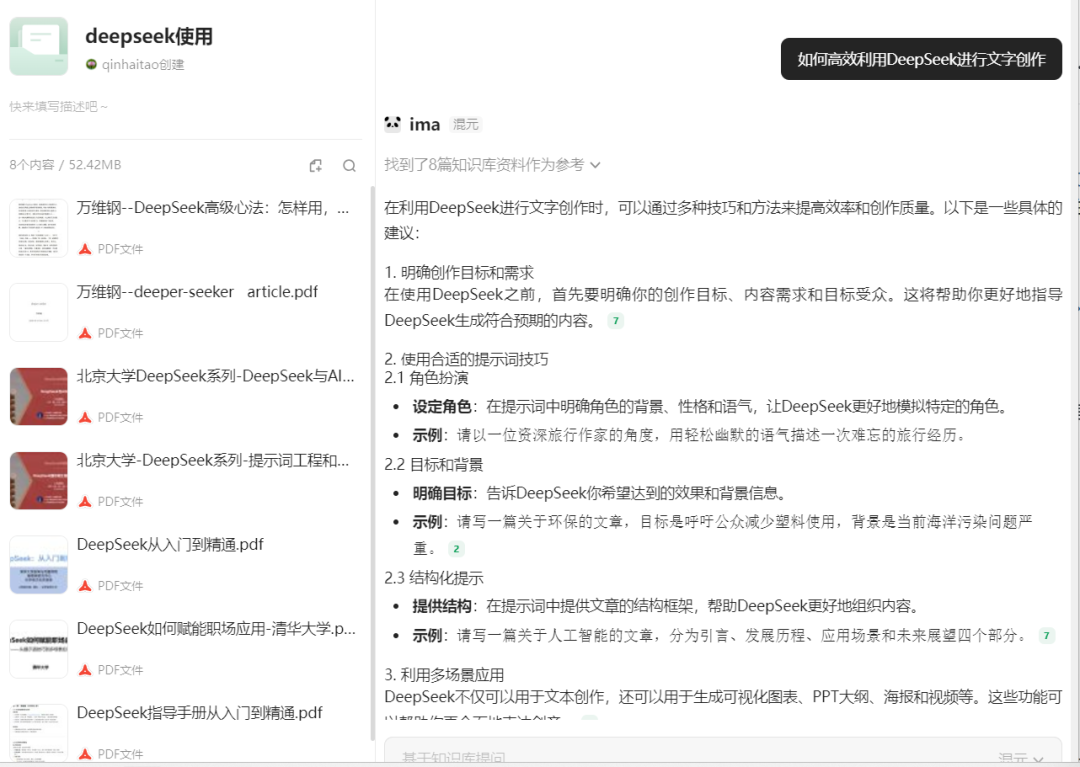Image resolution: width=1080 pixels, height=767 pixels.
Task: Click the deepseek使用 knowledge base title
Action: click(149, 36)
